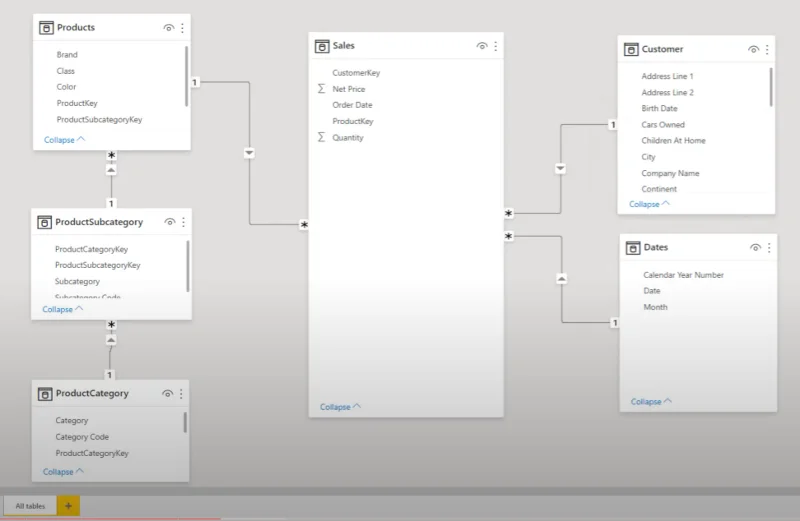The image size is (800, 521).
Task: Open ProductCategory more options menu
Action: (181, 393)
